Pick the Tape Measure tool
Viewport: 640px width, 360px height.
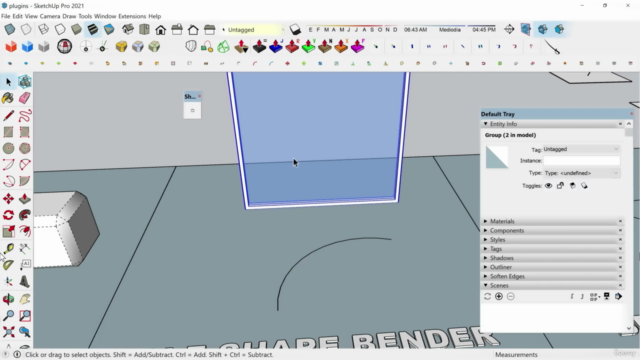8,249
